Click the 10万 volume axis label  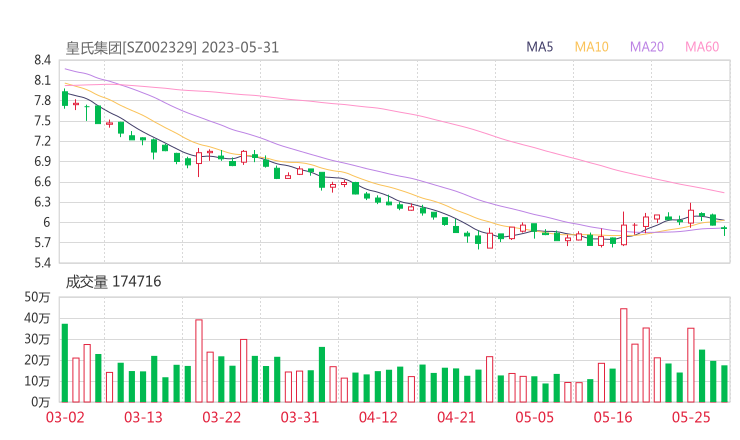[37, 381]
